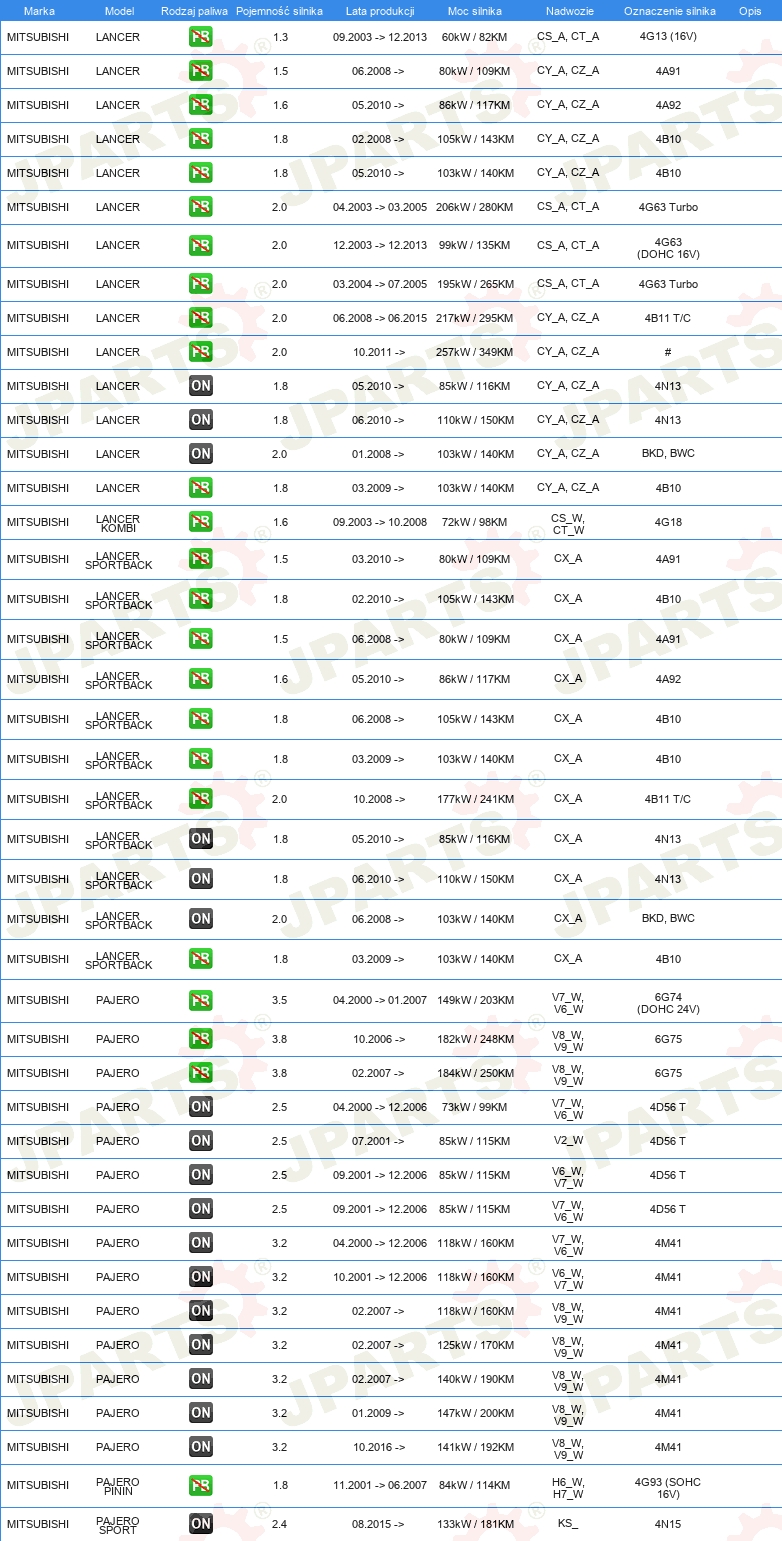Click petrol icon in Lancer 217kW / 295KM row

coord(200,318)
